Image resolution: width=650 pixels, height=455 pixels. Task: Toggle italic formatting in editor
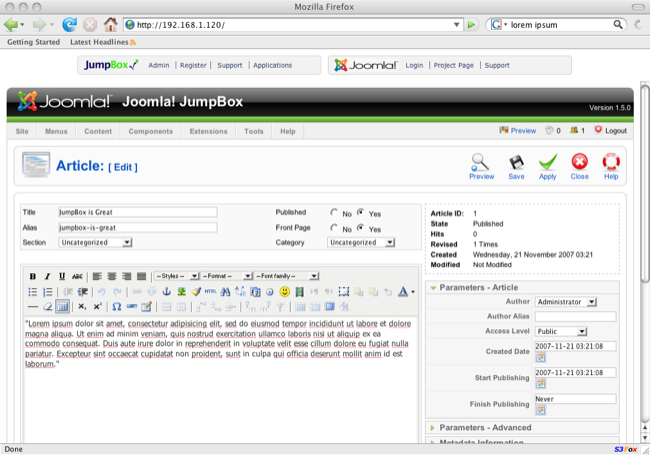47,276
